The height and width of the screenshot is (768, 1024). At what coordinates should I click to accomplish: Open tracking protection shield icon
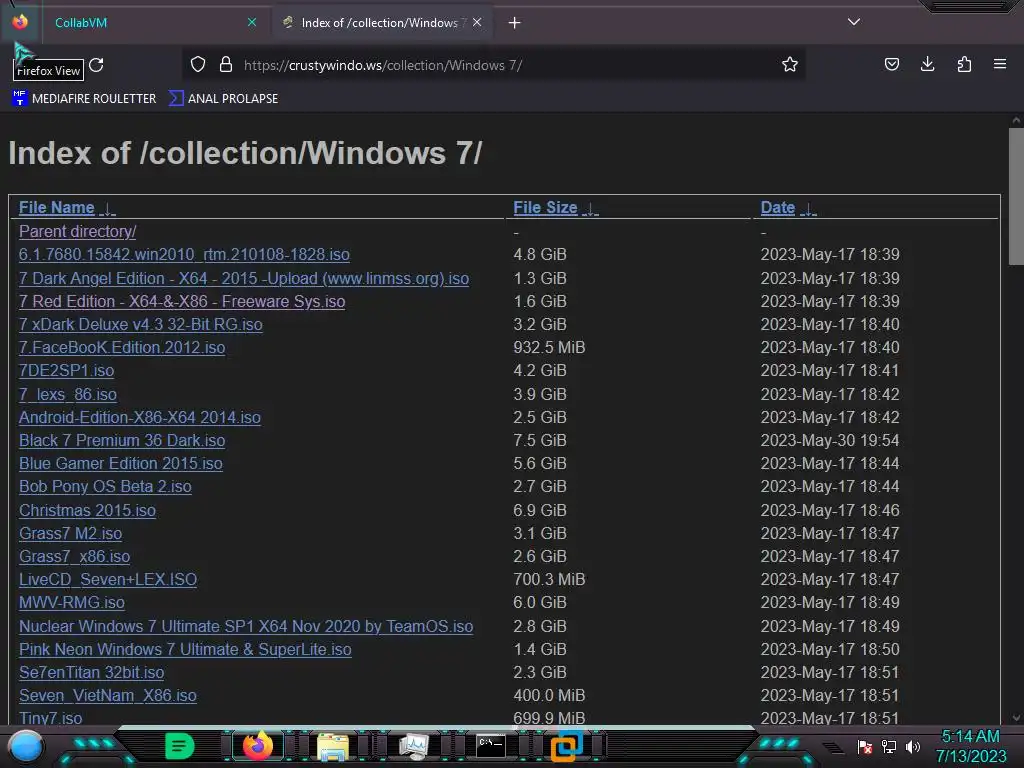tap(198, 65)
